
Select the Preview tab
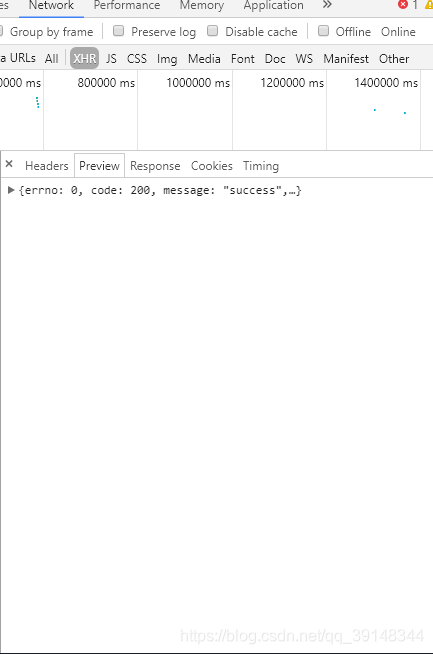[x=99, y=166]
